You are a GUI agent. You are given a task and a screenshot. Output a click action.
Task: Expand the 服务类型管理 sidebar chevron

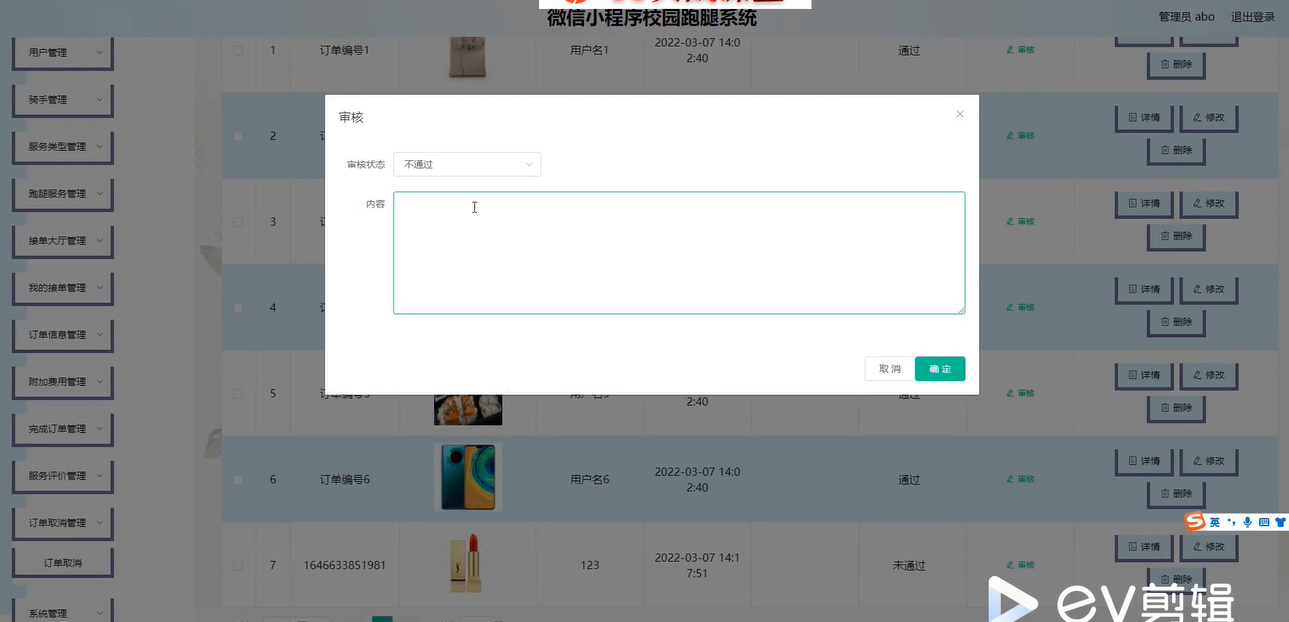point(99,146)
